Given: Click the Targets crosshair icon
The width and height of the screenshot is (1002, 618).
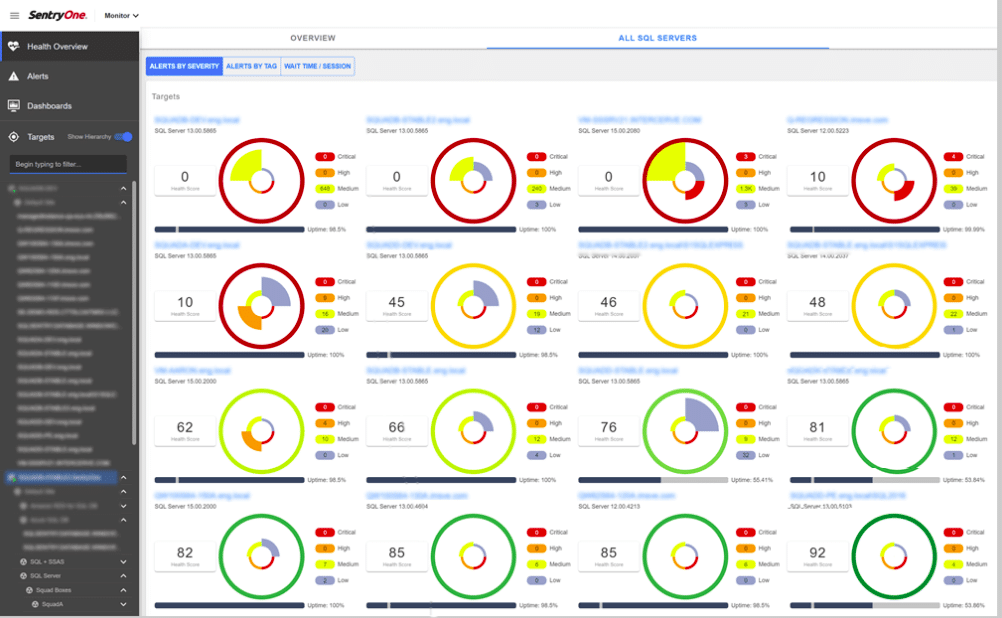Looking at the screenshot, I should [x=13, y=137].
